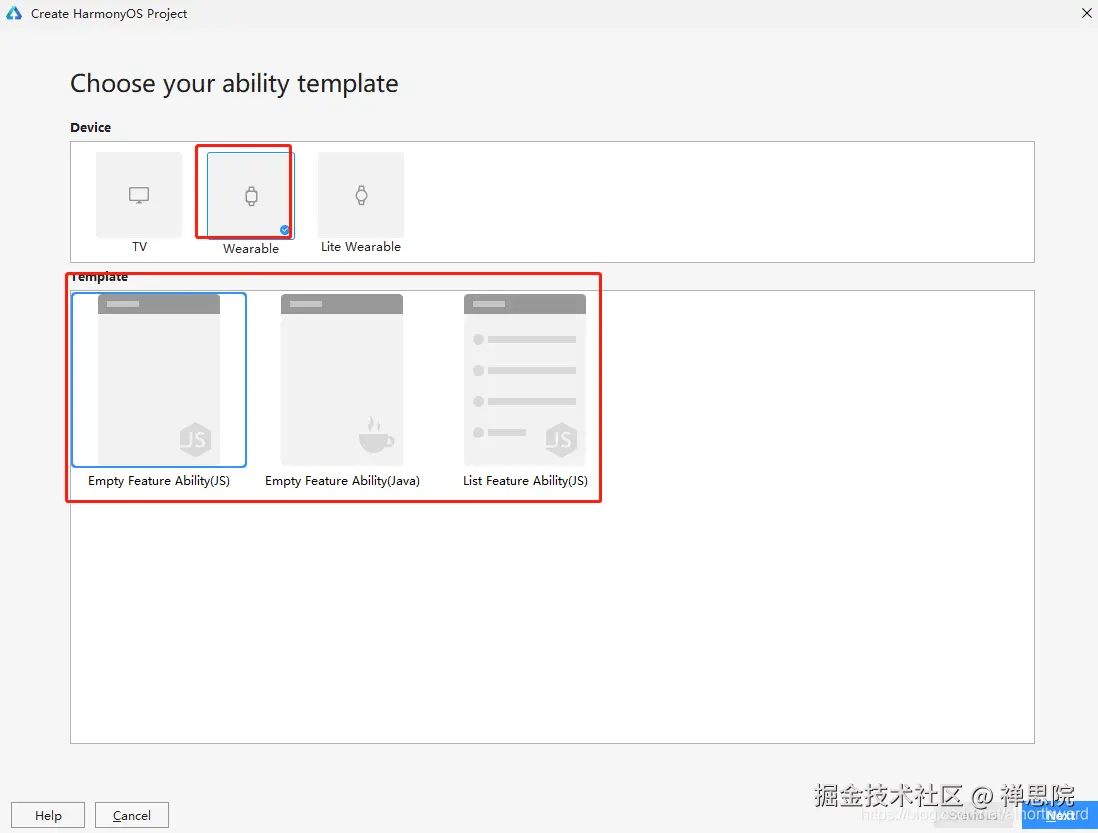This screenshot has height=833, width=1098.
Task: Click the 'List Feature Ability(JS)' label text
Action: pyautogui.click(x=525, y=481)
